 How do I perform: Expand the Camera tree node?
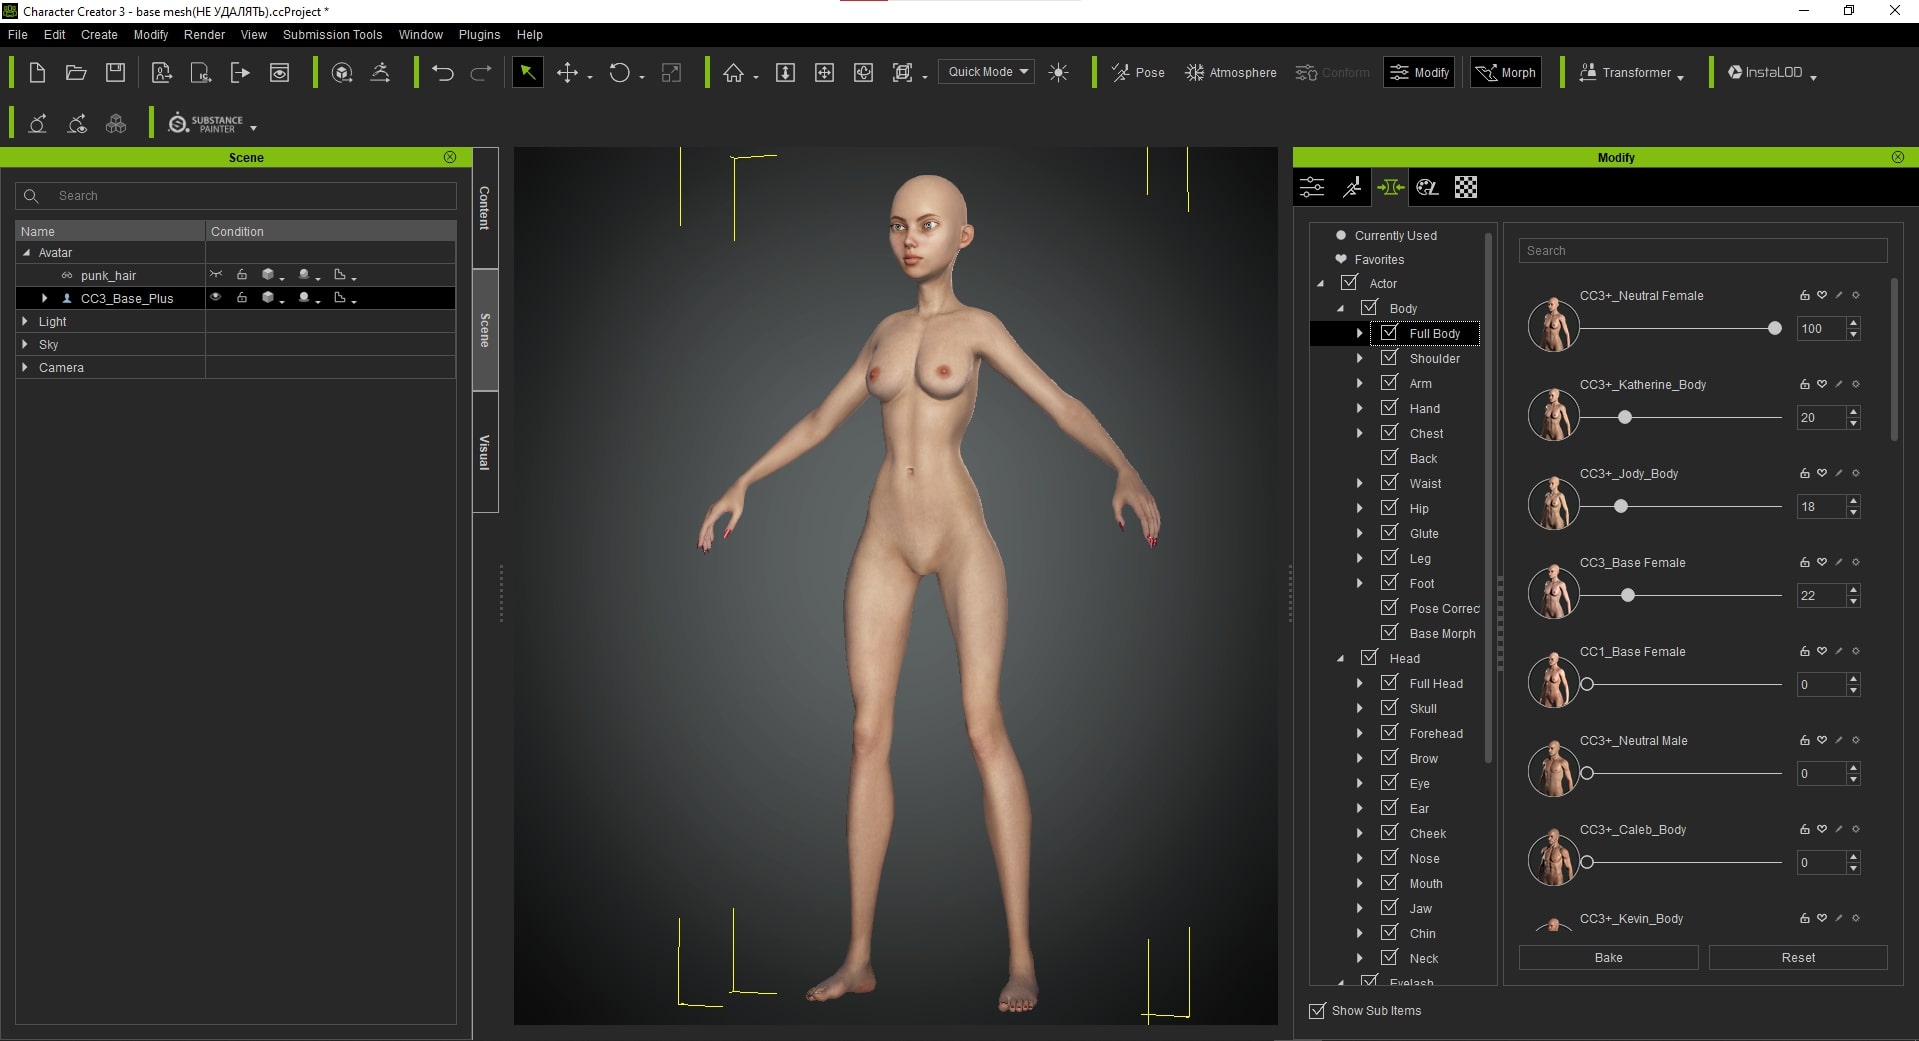pos(25,367)
